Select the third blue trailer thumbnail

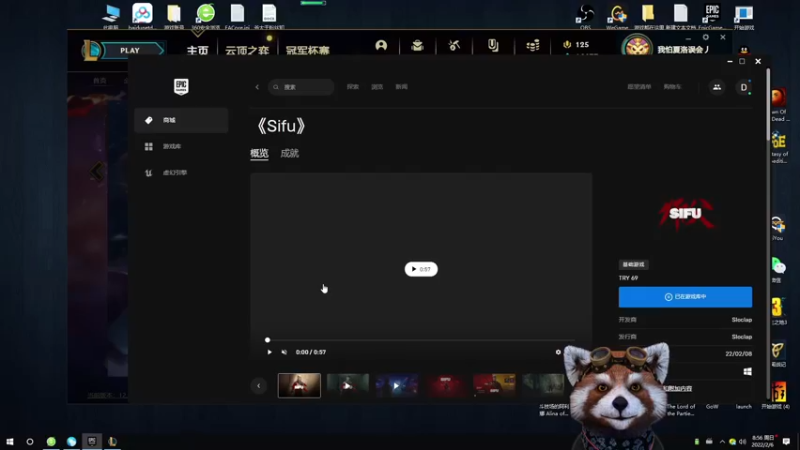click(396, 385)
